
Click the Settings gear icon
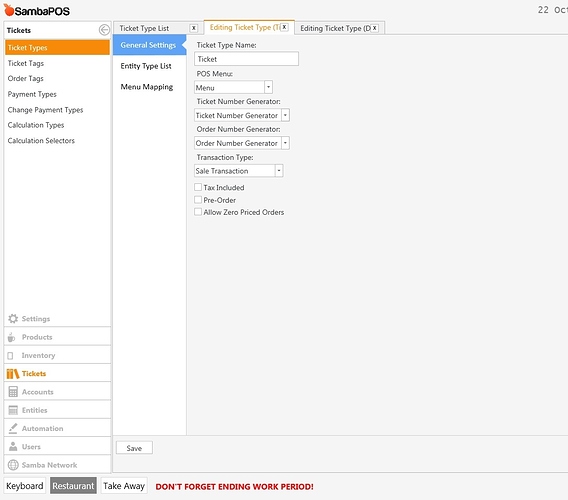click(x=13, y=318)
